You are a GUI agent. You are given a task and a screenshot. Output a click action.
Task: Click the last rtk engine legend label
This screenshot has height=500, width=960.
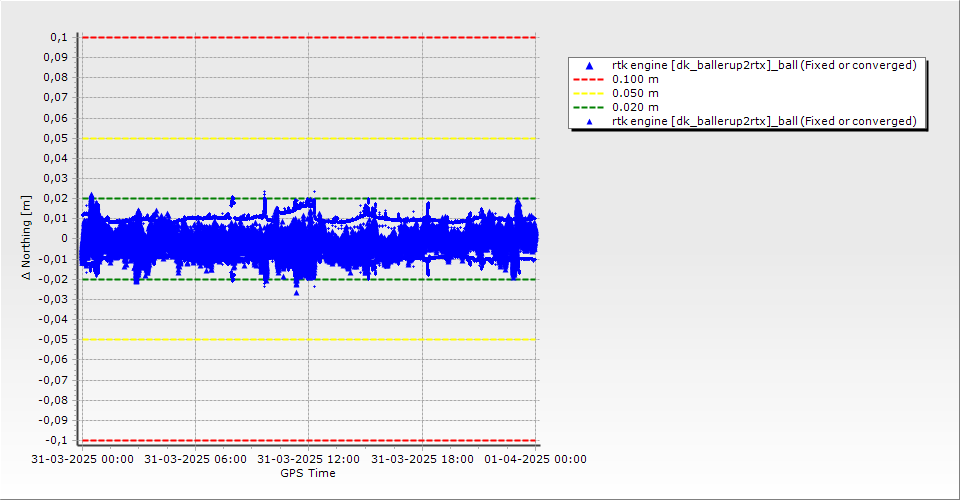click(x=764, y=121)
